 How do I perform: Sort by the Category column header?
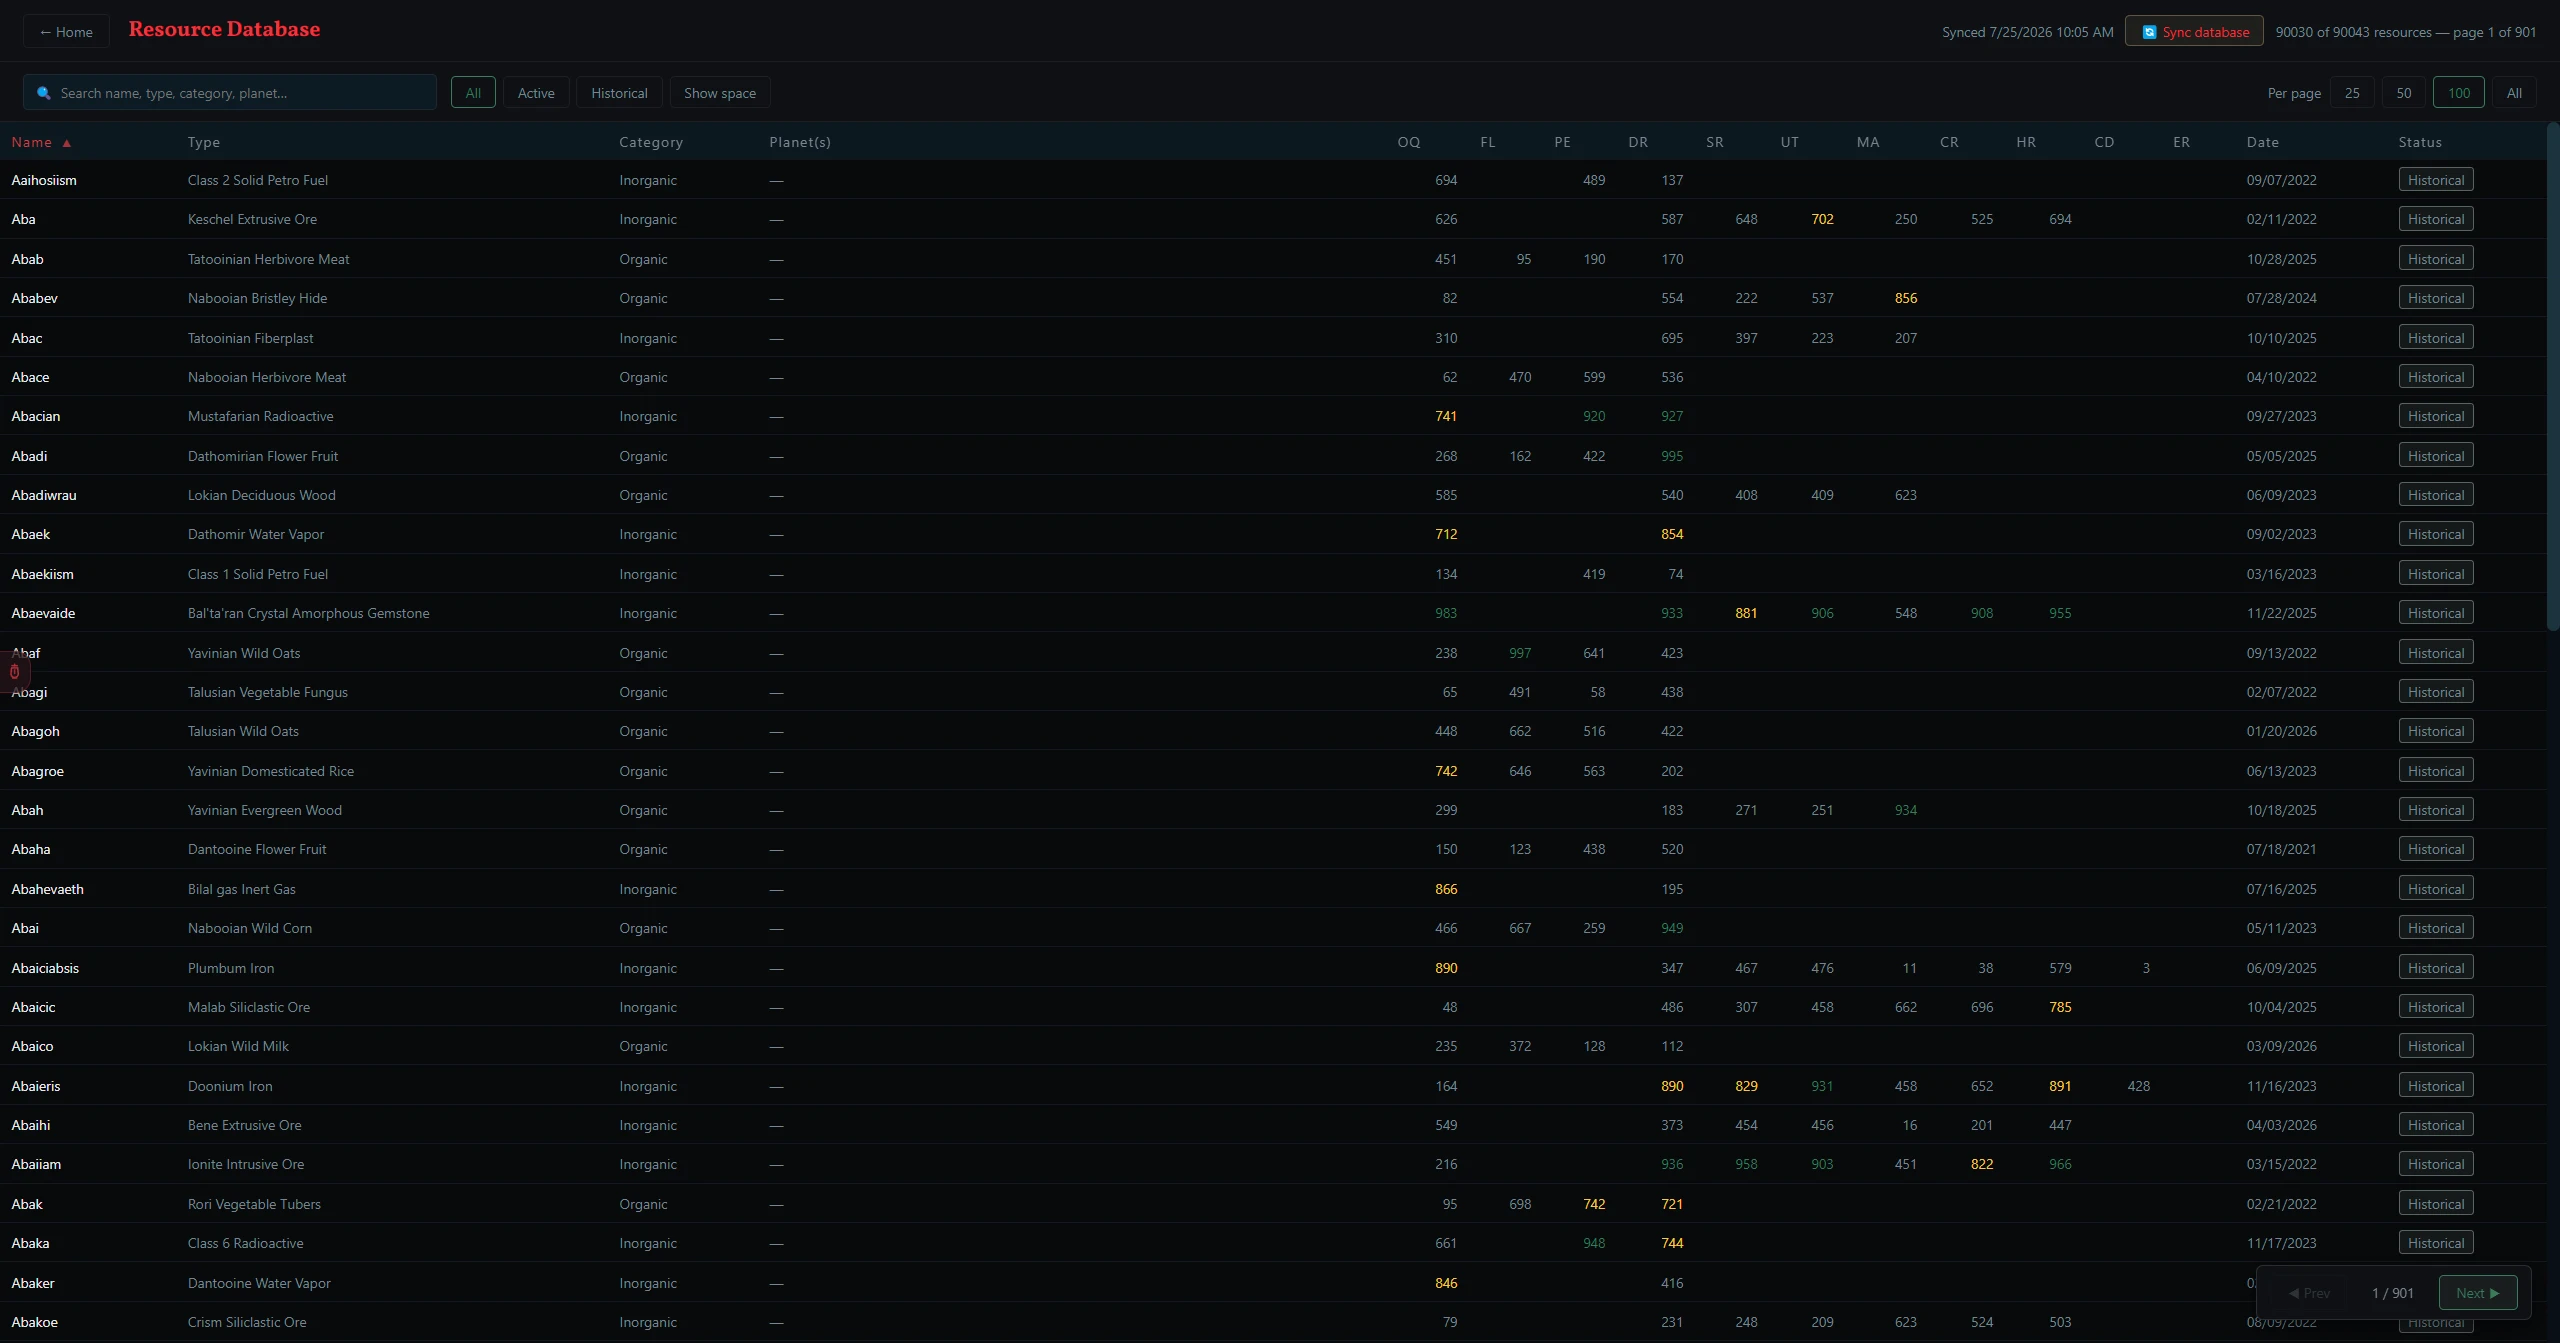tap(651, 142)
